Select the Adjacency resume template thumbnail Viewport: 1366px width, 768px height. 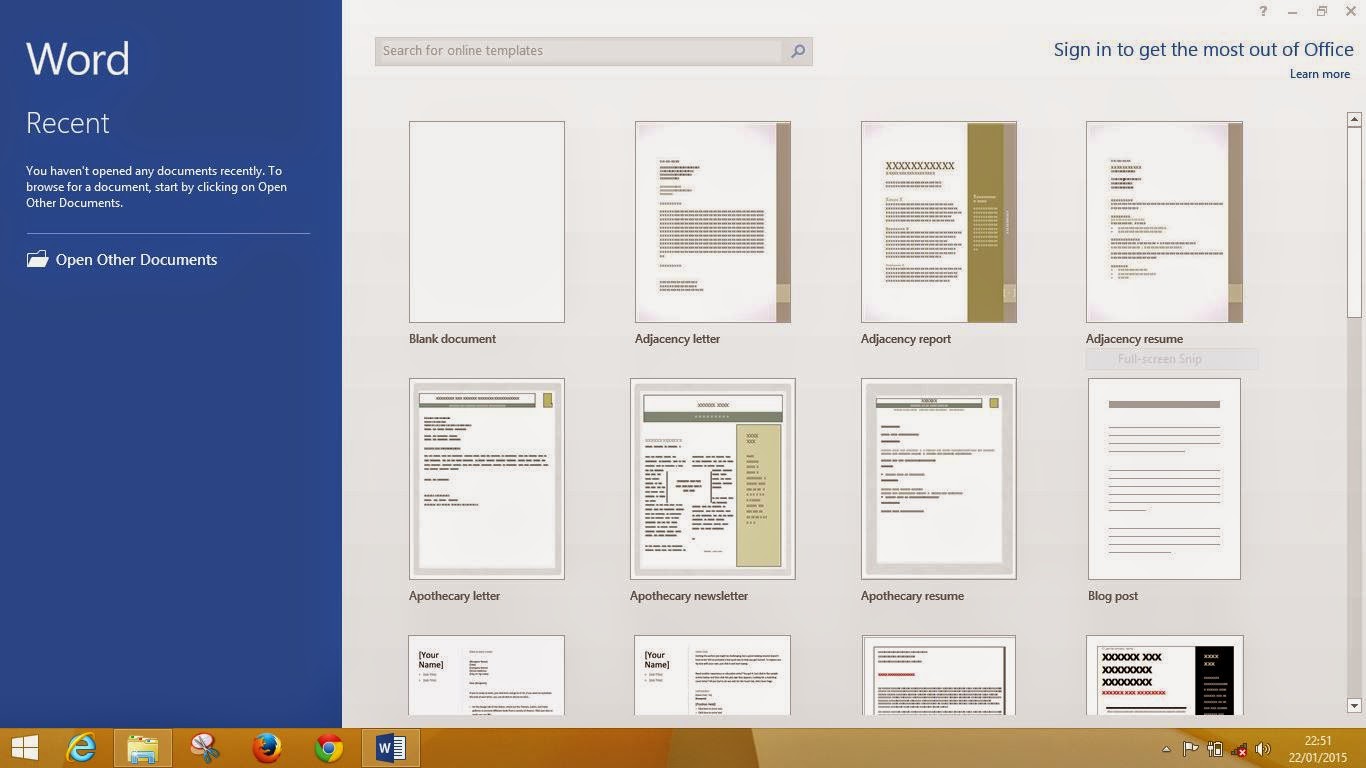click(x=1164, y=222)
